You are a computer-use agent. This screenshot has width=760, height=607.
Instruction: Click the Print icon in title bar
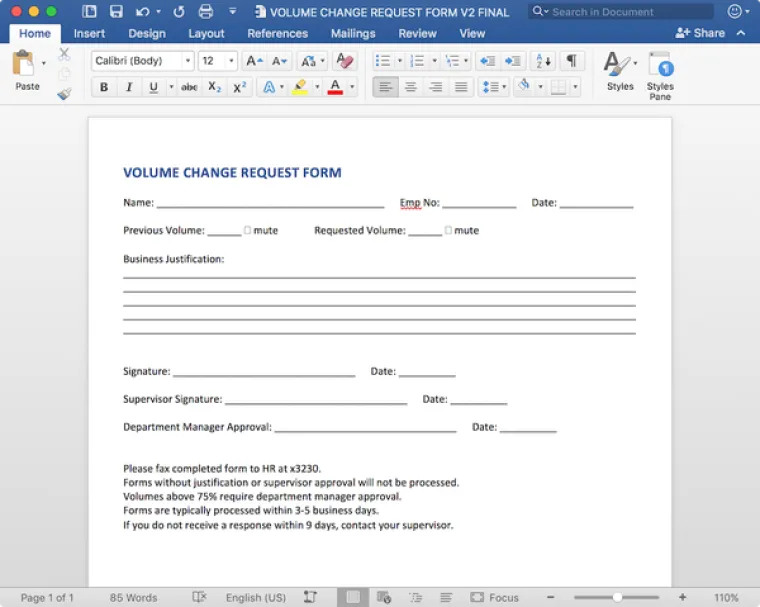point(206,12)
